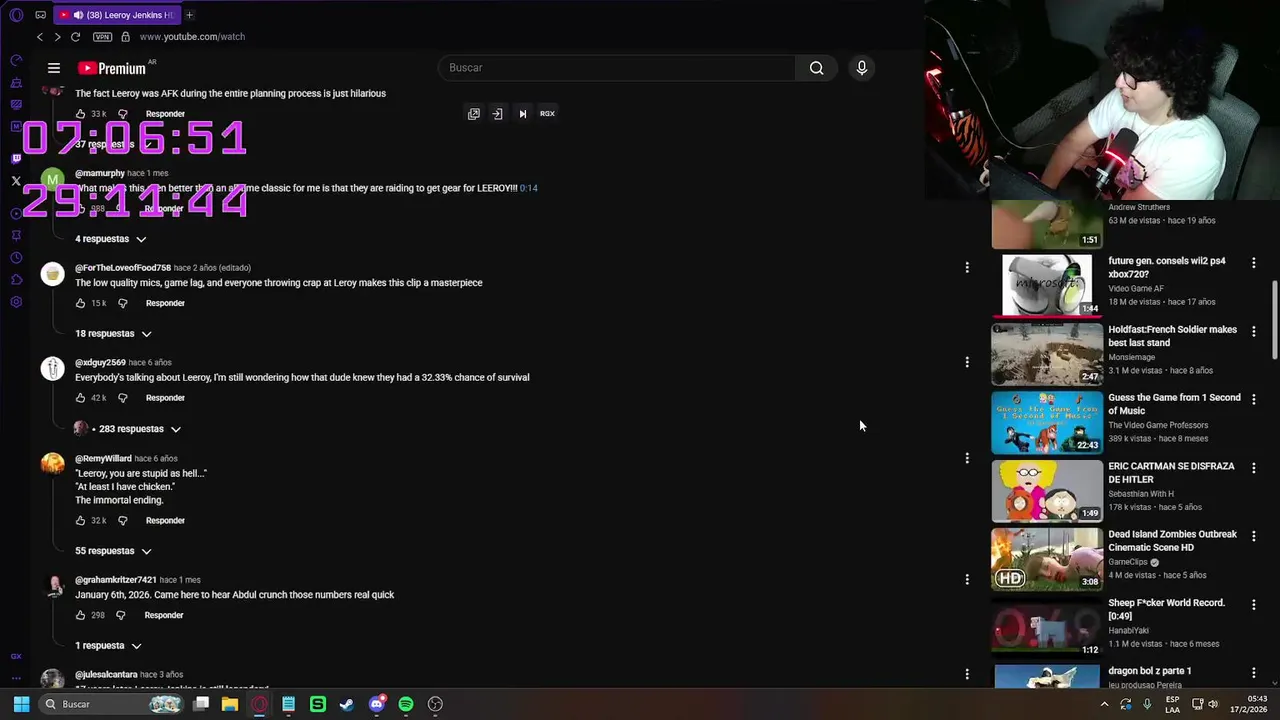The image size is (1280, 720).
Task: Open Discord from the Windows taskbar
Action: click(x=377, y=705)
